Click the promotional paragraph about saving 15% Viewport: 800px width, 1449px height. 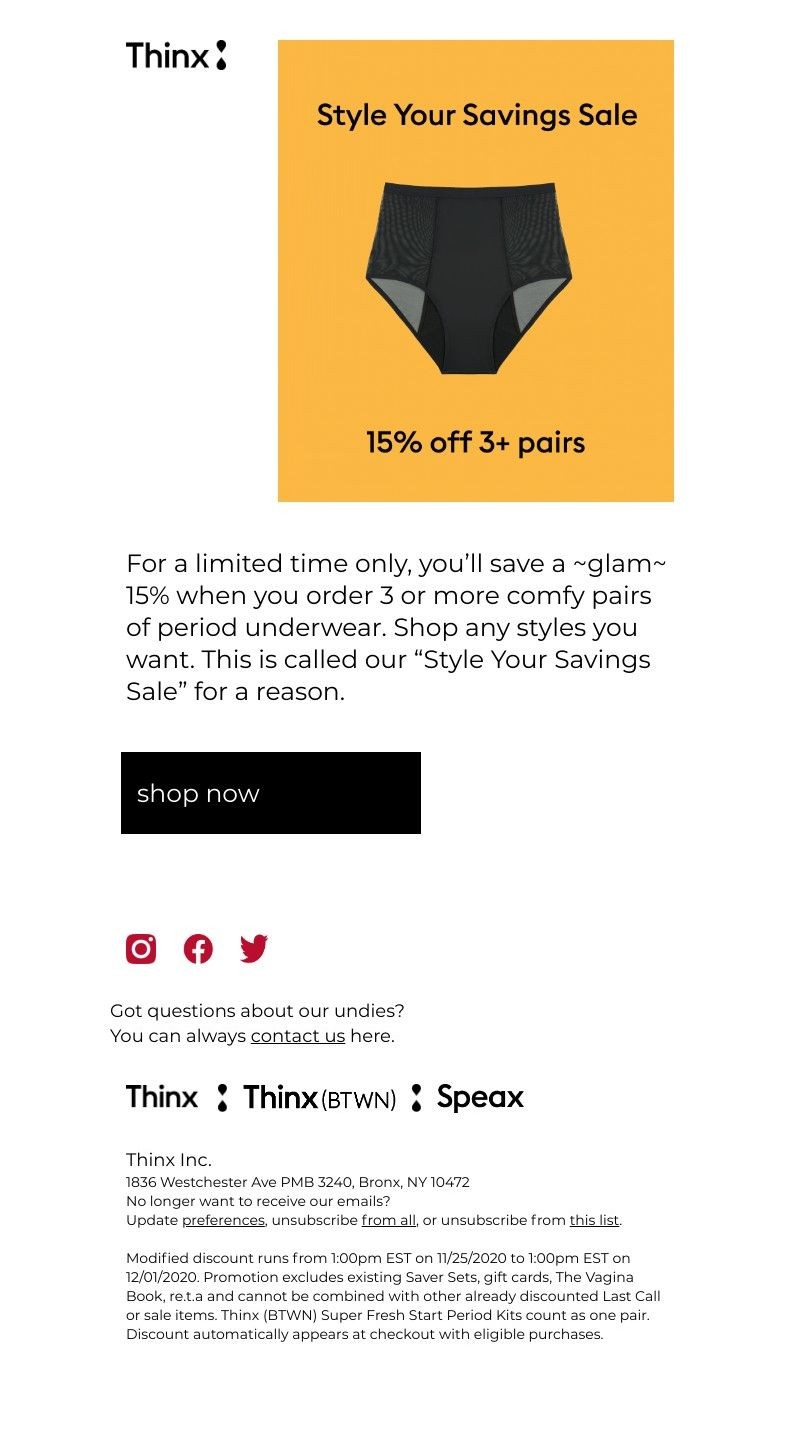pos(396,627)
